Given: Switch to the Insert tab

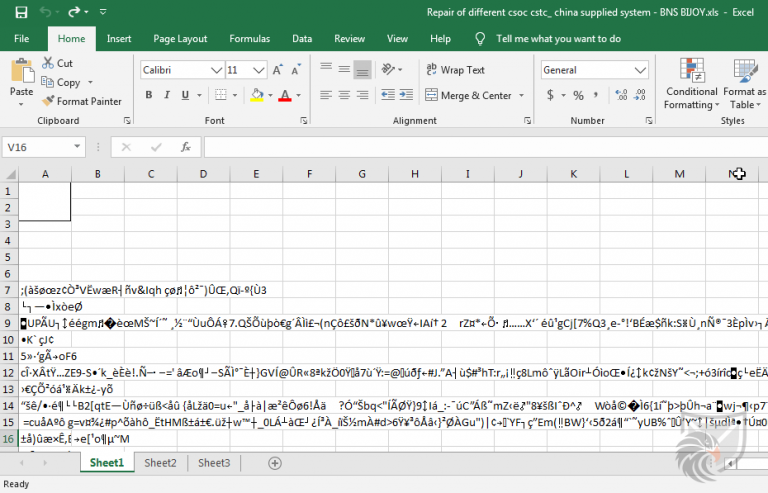Looking at the screenshot, I should pyautogui.click(x=119, y=39).
